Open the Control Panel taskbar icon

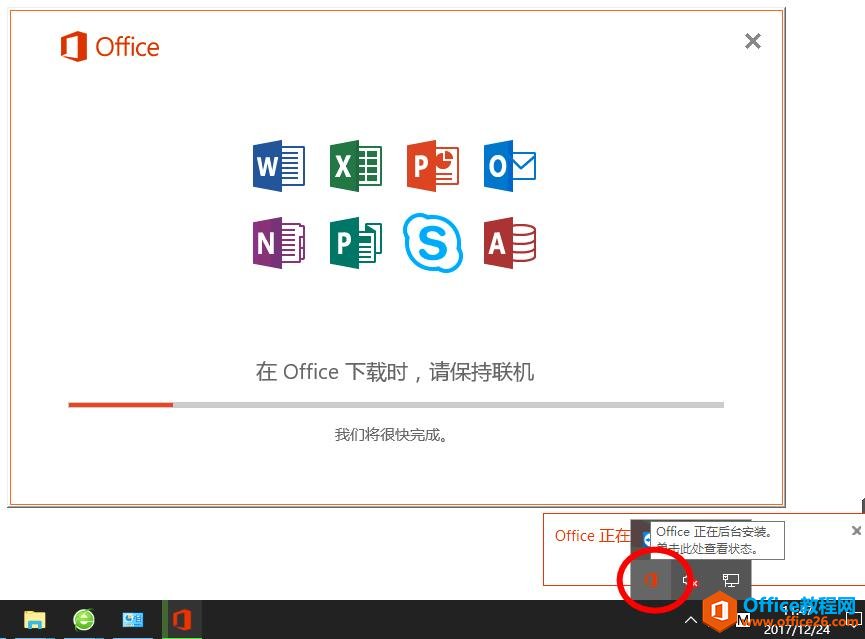click(132, 620)
